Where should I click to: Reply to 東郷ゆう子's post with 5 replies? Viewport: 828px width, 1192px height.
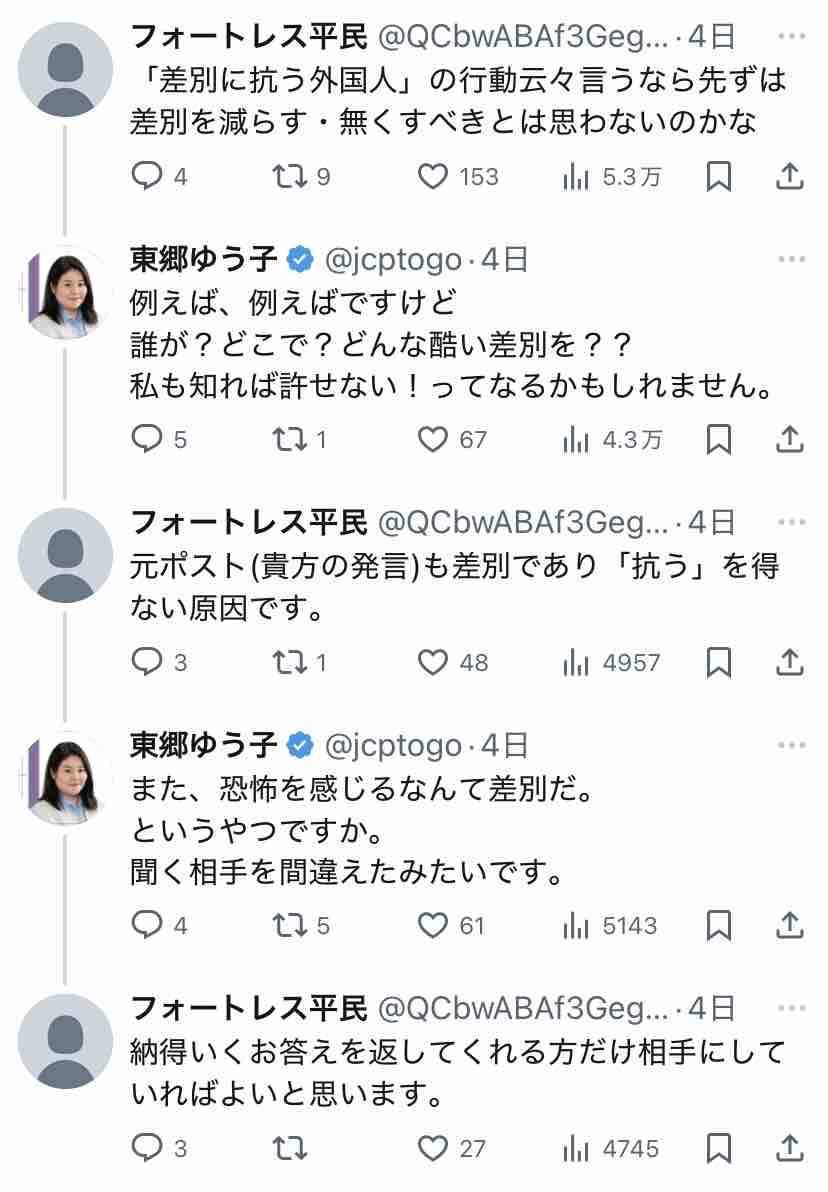click(x=147, y=439)
